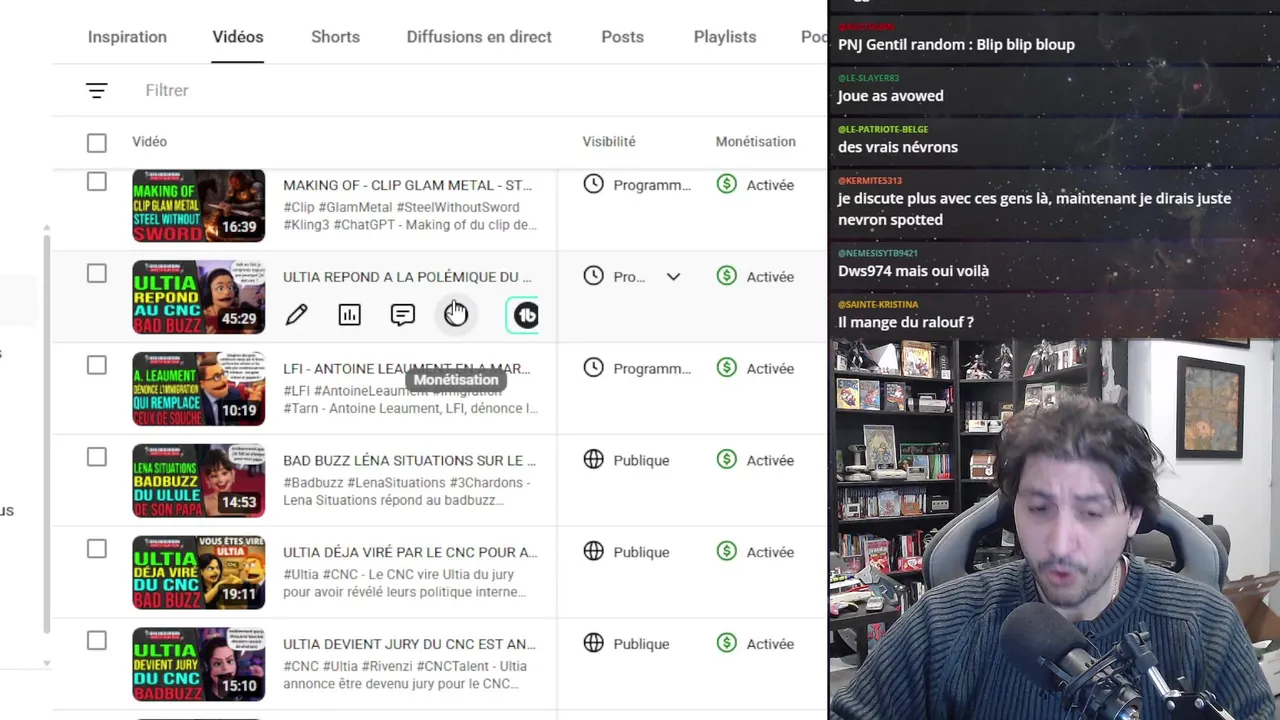Open ULTIA REPOND A LA POLÉMIQUE title
The width and height of the screenshot is (1280, 720).
pos(407,277)
